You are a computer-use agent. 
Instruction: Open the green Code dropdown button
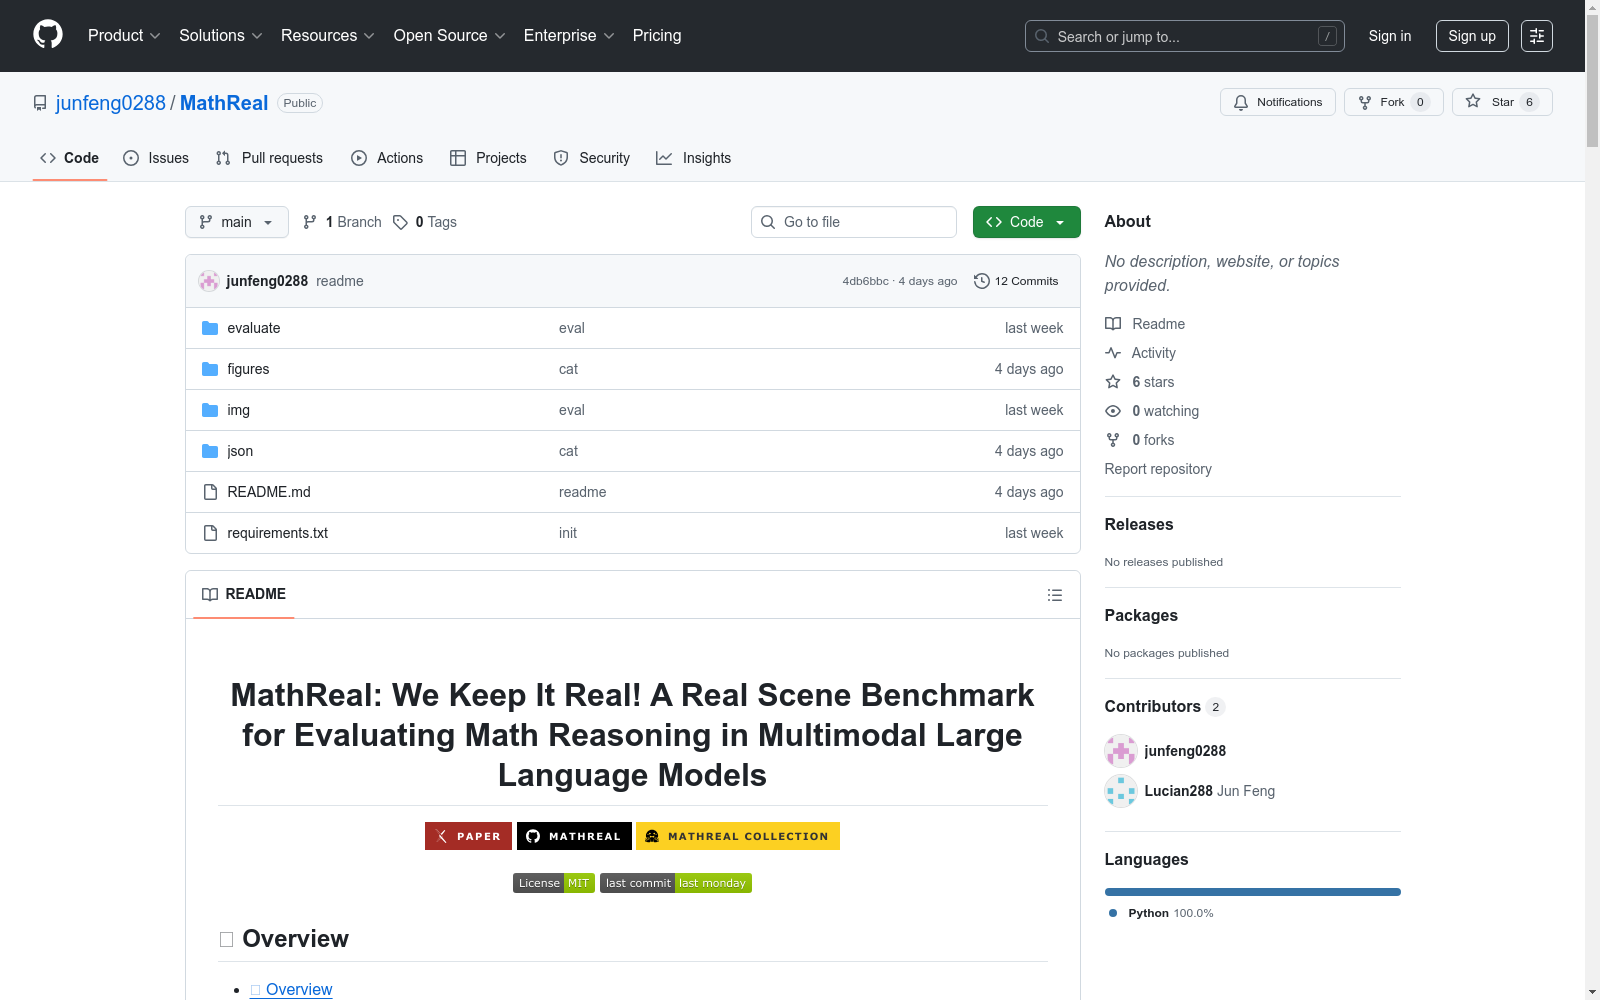pyautogui.click(x=1026, y=222)
